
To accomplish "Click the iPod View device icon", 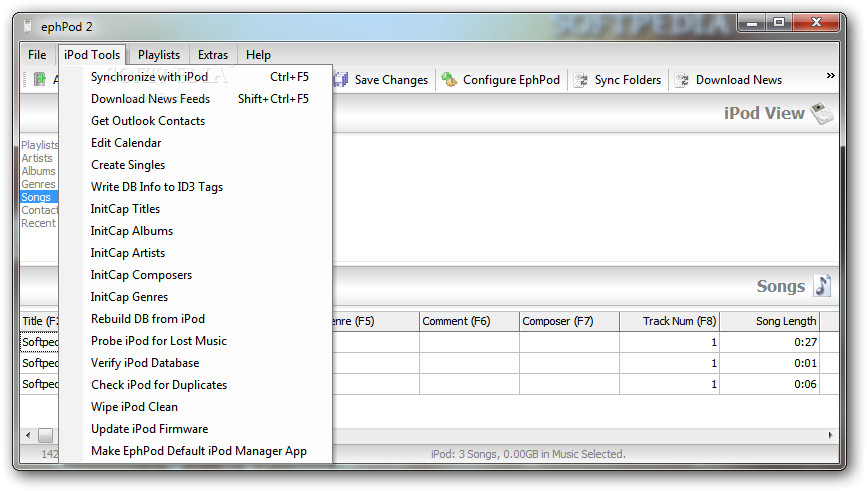I will click(822, 113).
